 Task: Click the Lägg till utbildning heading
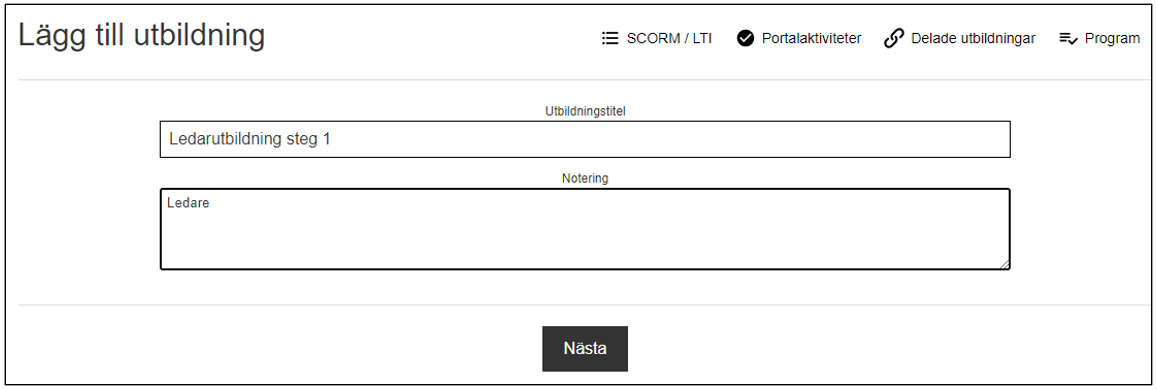pos(142,36)
